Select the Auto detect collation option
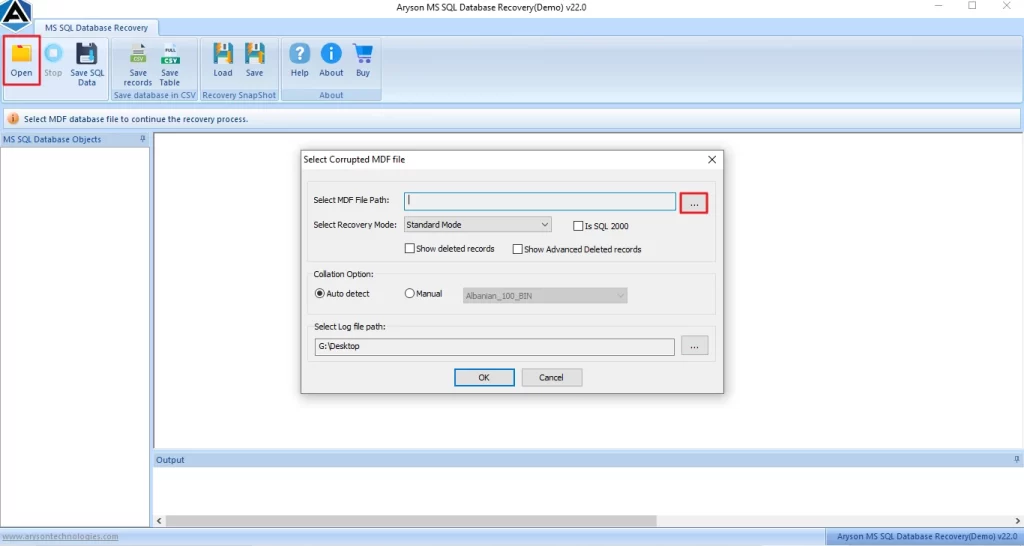Screen dimensions: 1024x546 [x=319, y=294]
